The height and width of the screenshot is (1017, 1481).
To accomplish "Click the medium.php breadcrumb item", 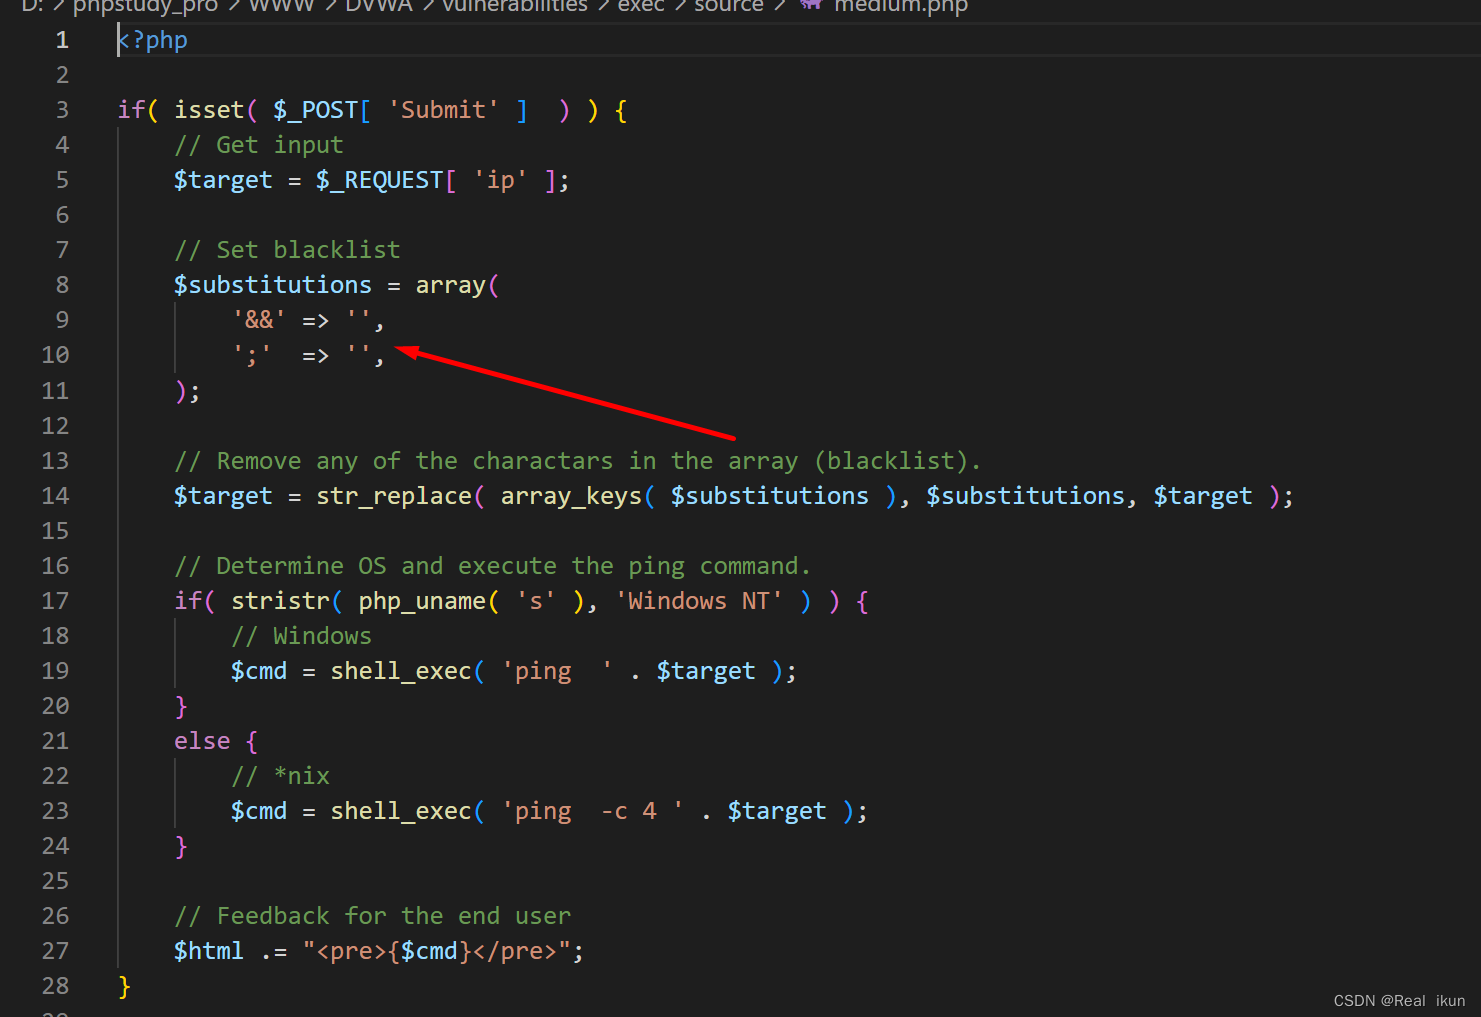I will (x=900, y=6).
